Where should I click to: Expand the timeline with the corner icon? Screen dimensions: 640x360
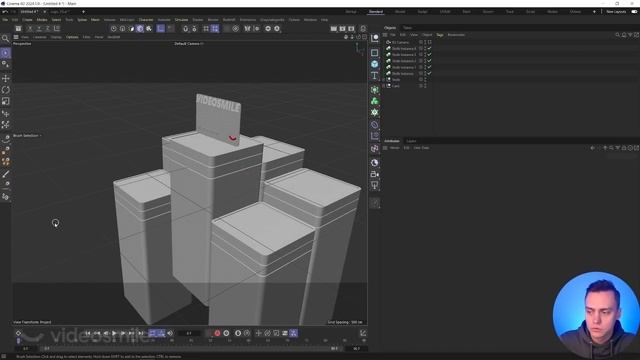[362, 333]
